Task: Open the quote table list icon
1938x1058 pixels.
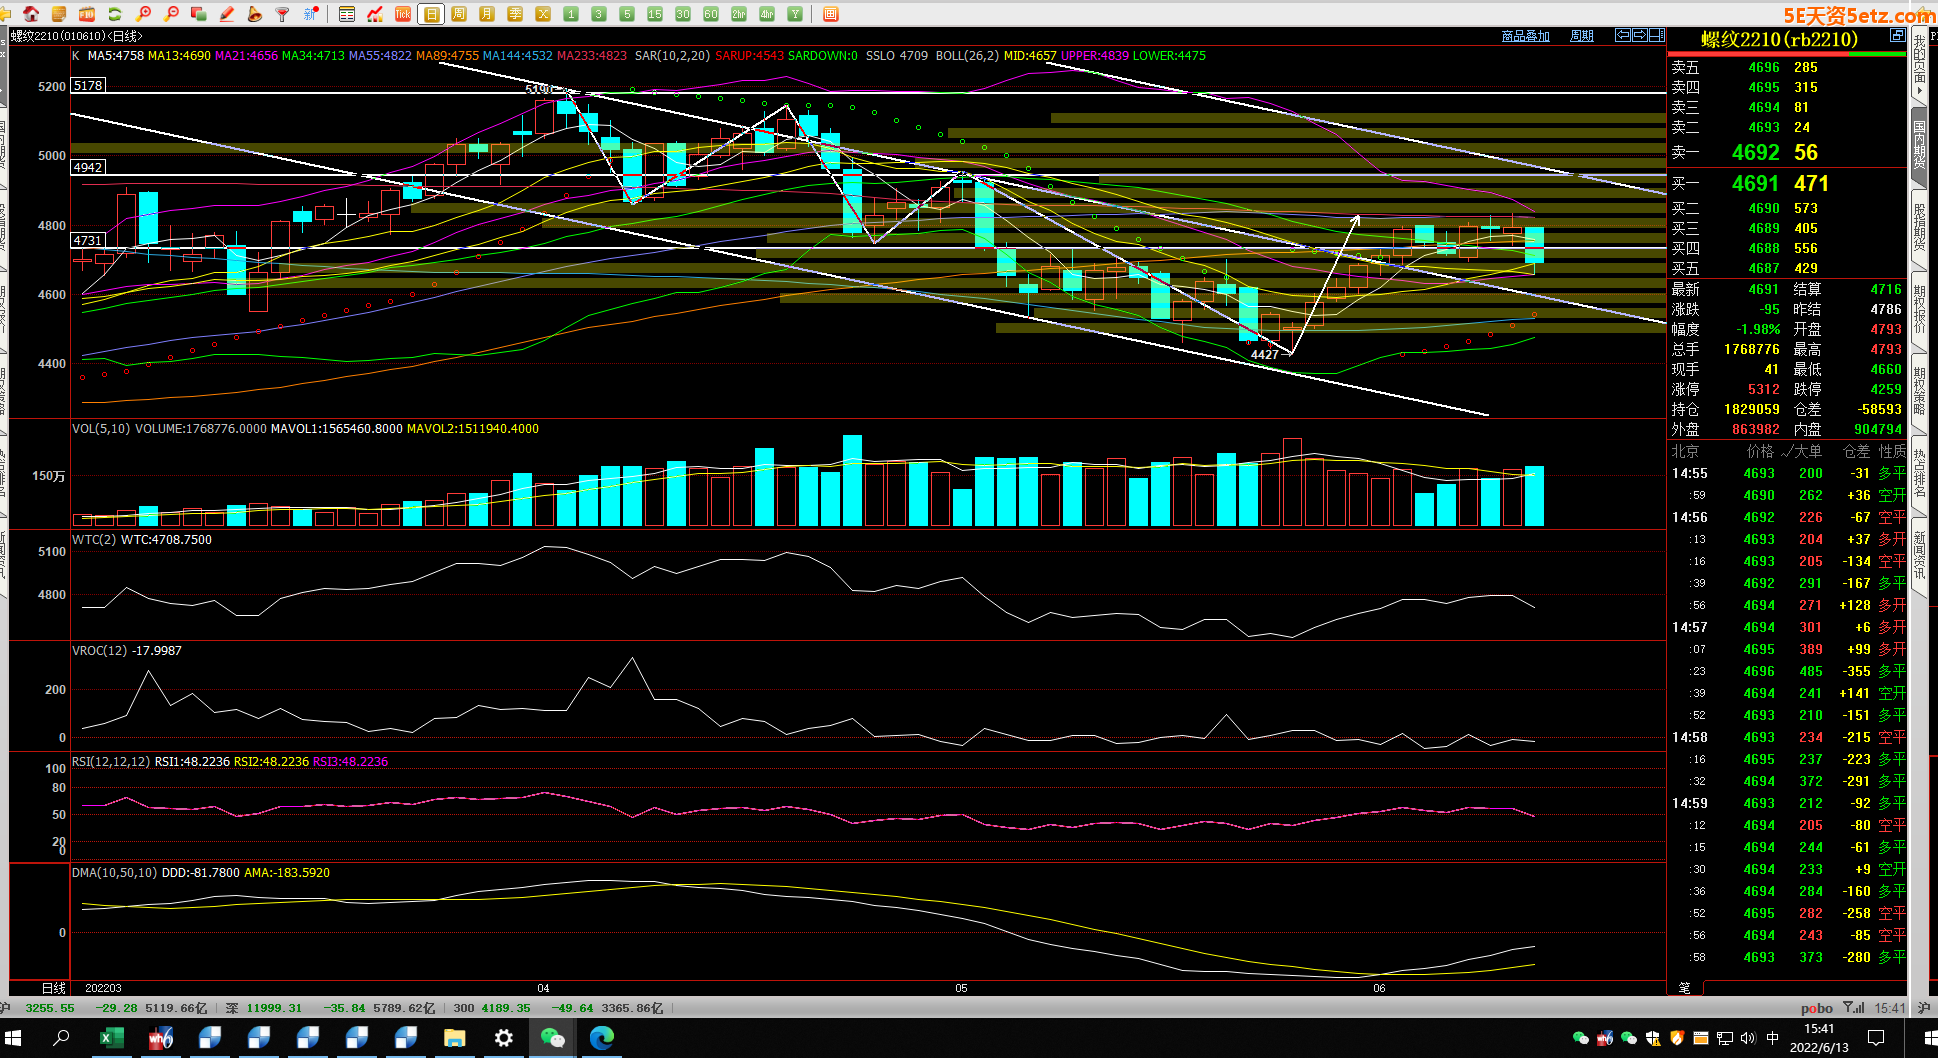Action: click(x=347, y=14)
